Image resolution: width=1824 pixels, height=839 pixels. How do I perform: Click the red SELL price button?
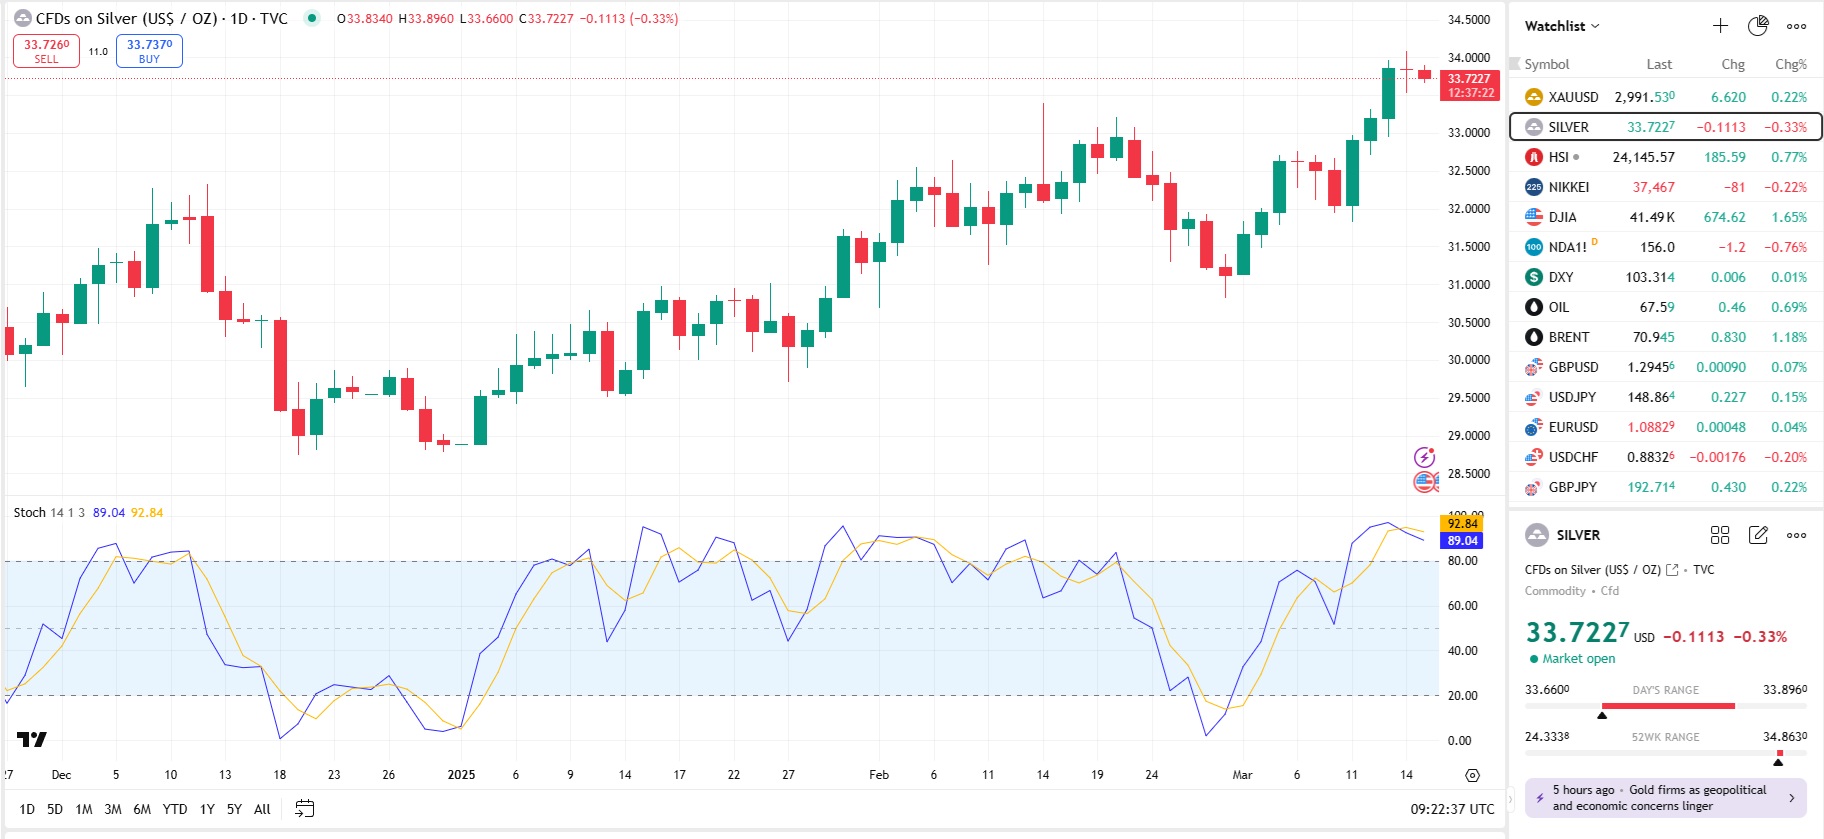(46, 51)
